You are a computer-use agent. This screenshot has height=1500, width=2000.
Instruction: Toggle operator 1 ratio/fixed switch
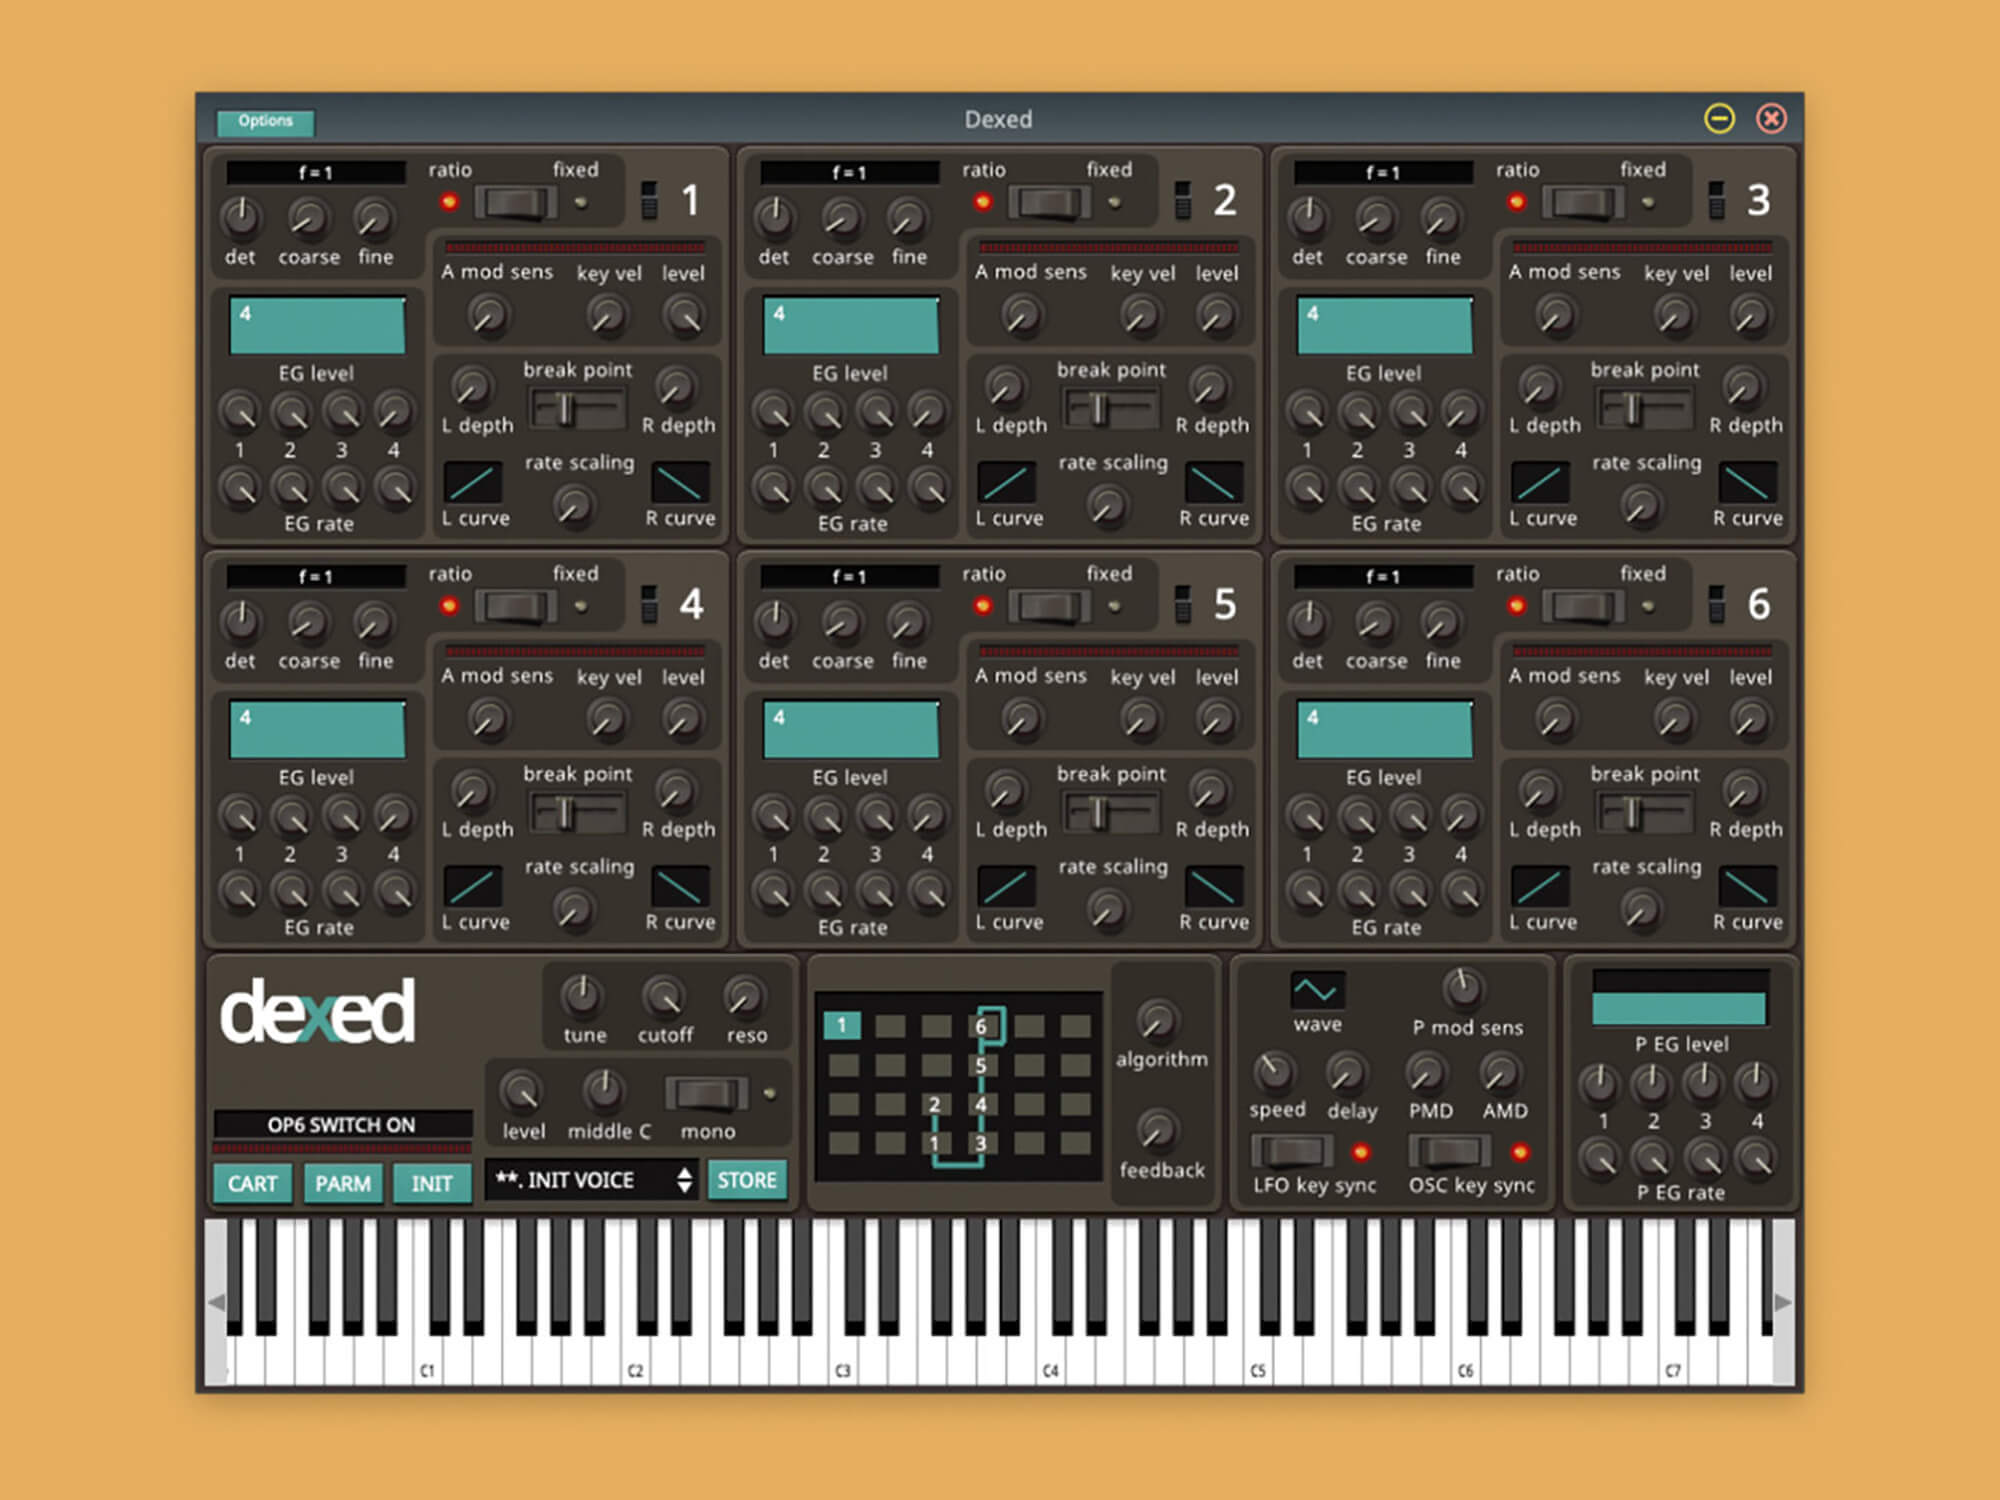[x=515, y=203]
